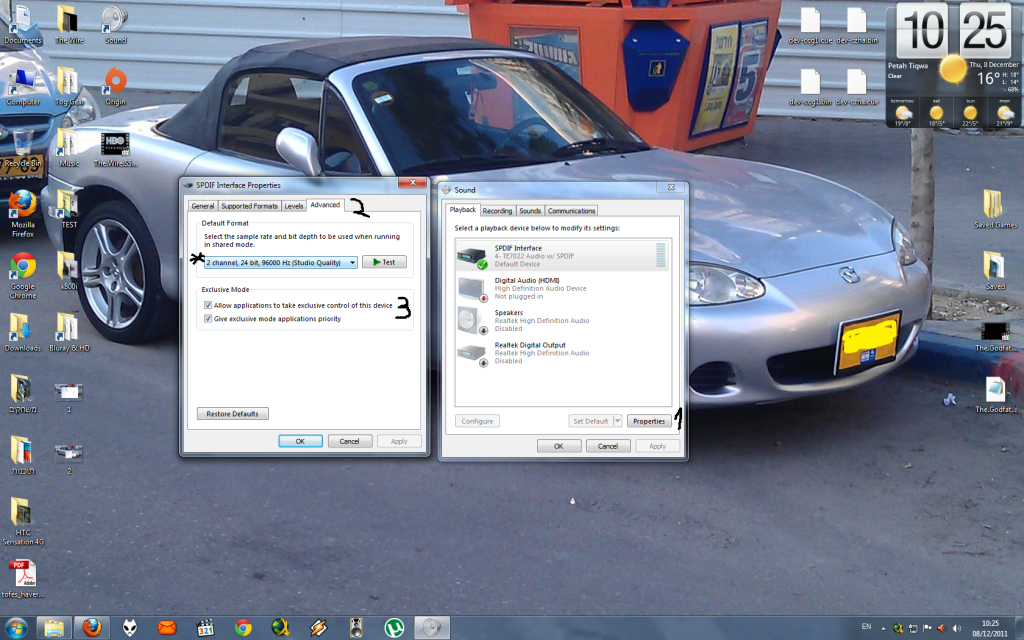This screenshot has height=640, width=1024.
Task: Select the dev-ccg1.bin file on desktop
Action: point(810,88)
